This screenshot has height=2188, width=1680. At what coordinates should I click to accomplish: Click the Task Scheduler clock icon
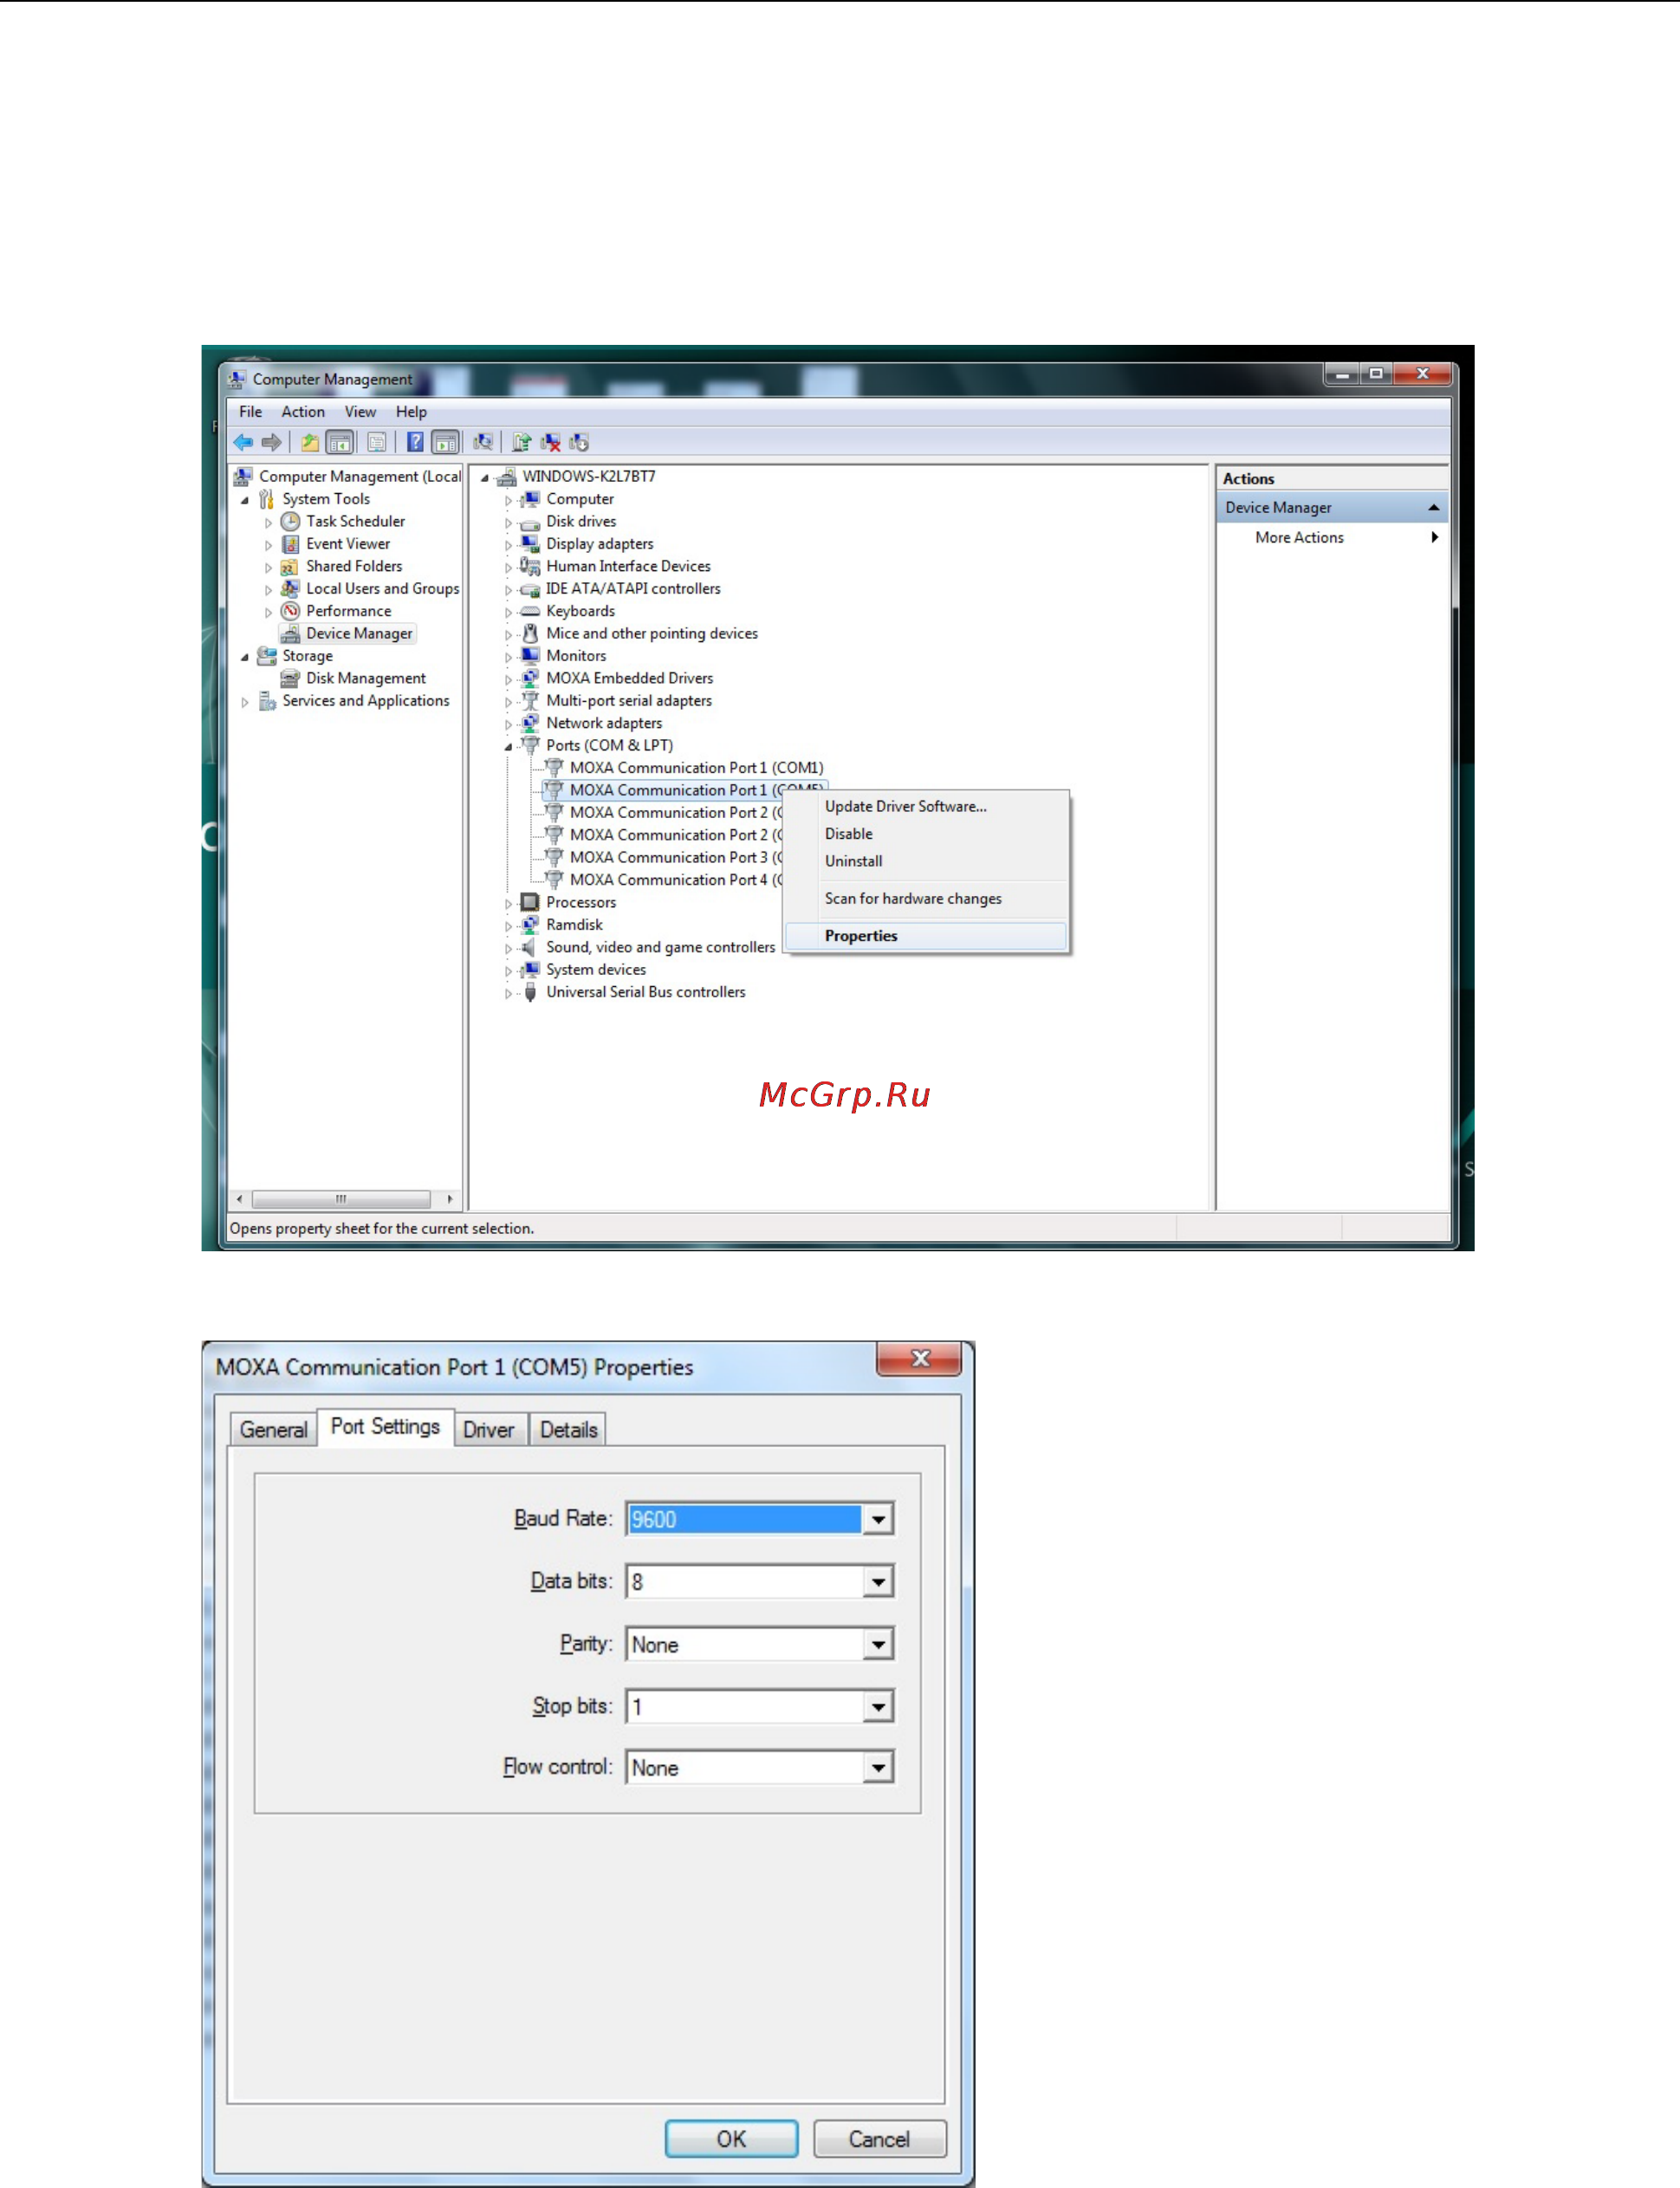291,521
